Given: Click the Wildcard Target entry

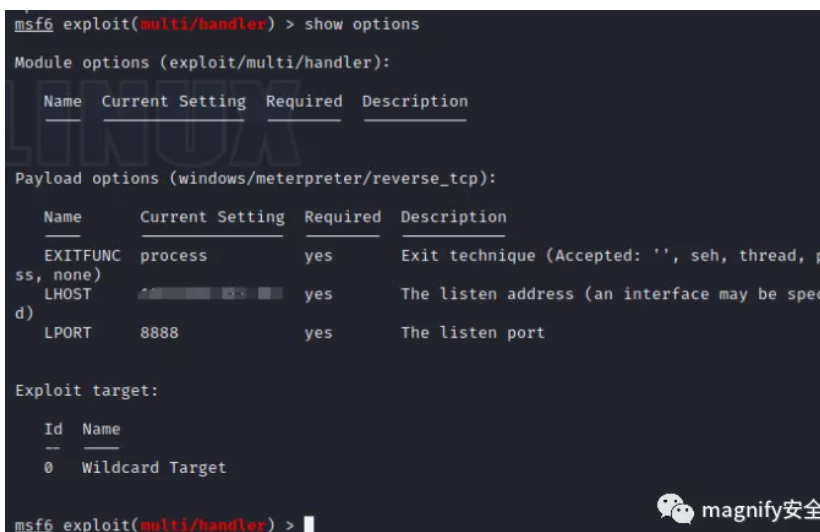Looking at the screenshot, I should coord(154,467).
